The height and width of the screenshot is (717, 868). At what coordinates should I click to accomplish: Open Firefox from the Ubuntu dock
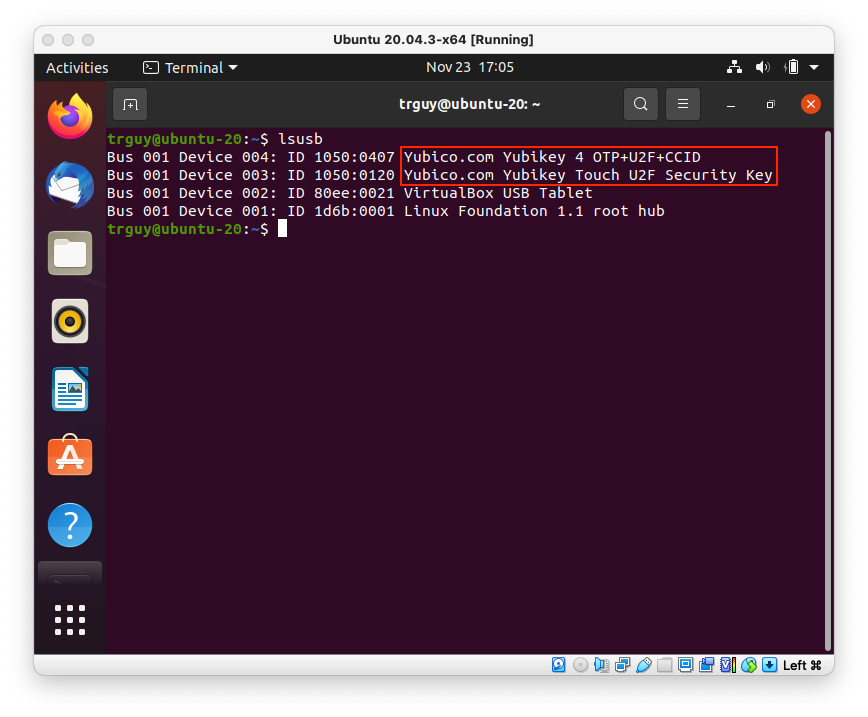click(70, 116)
